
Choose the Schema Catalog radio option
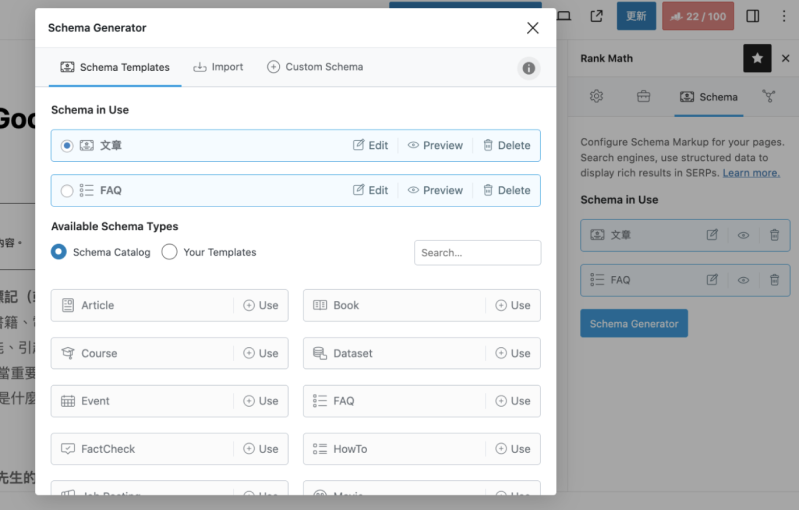pyautogui.click(x=59, y=252)
